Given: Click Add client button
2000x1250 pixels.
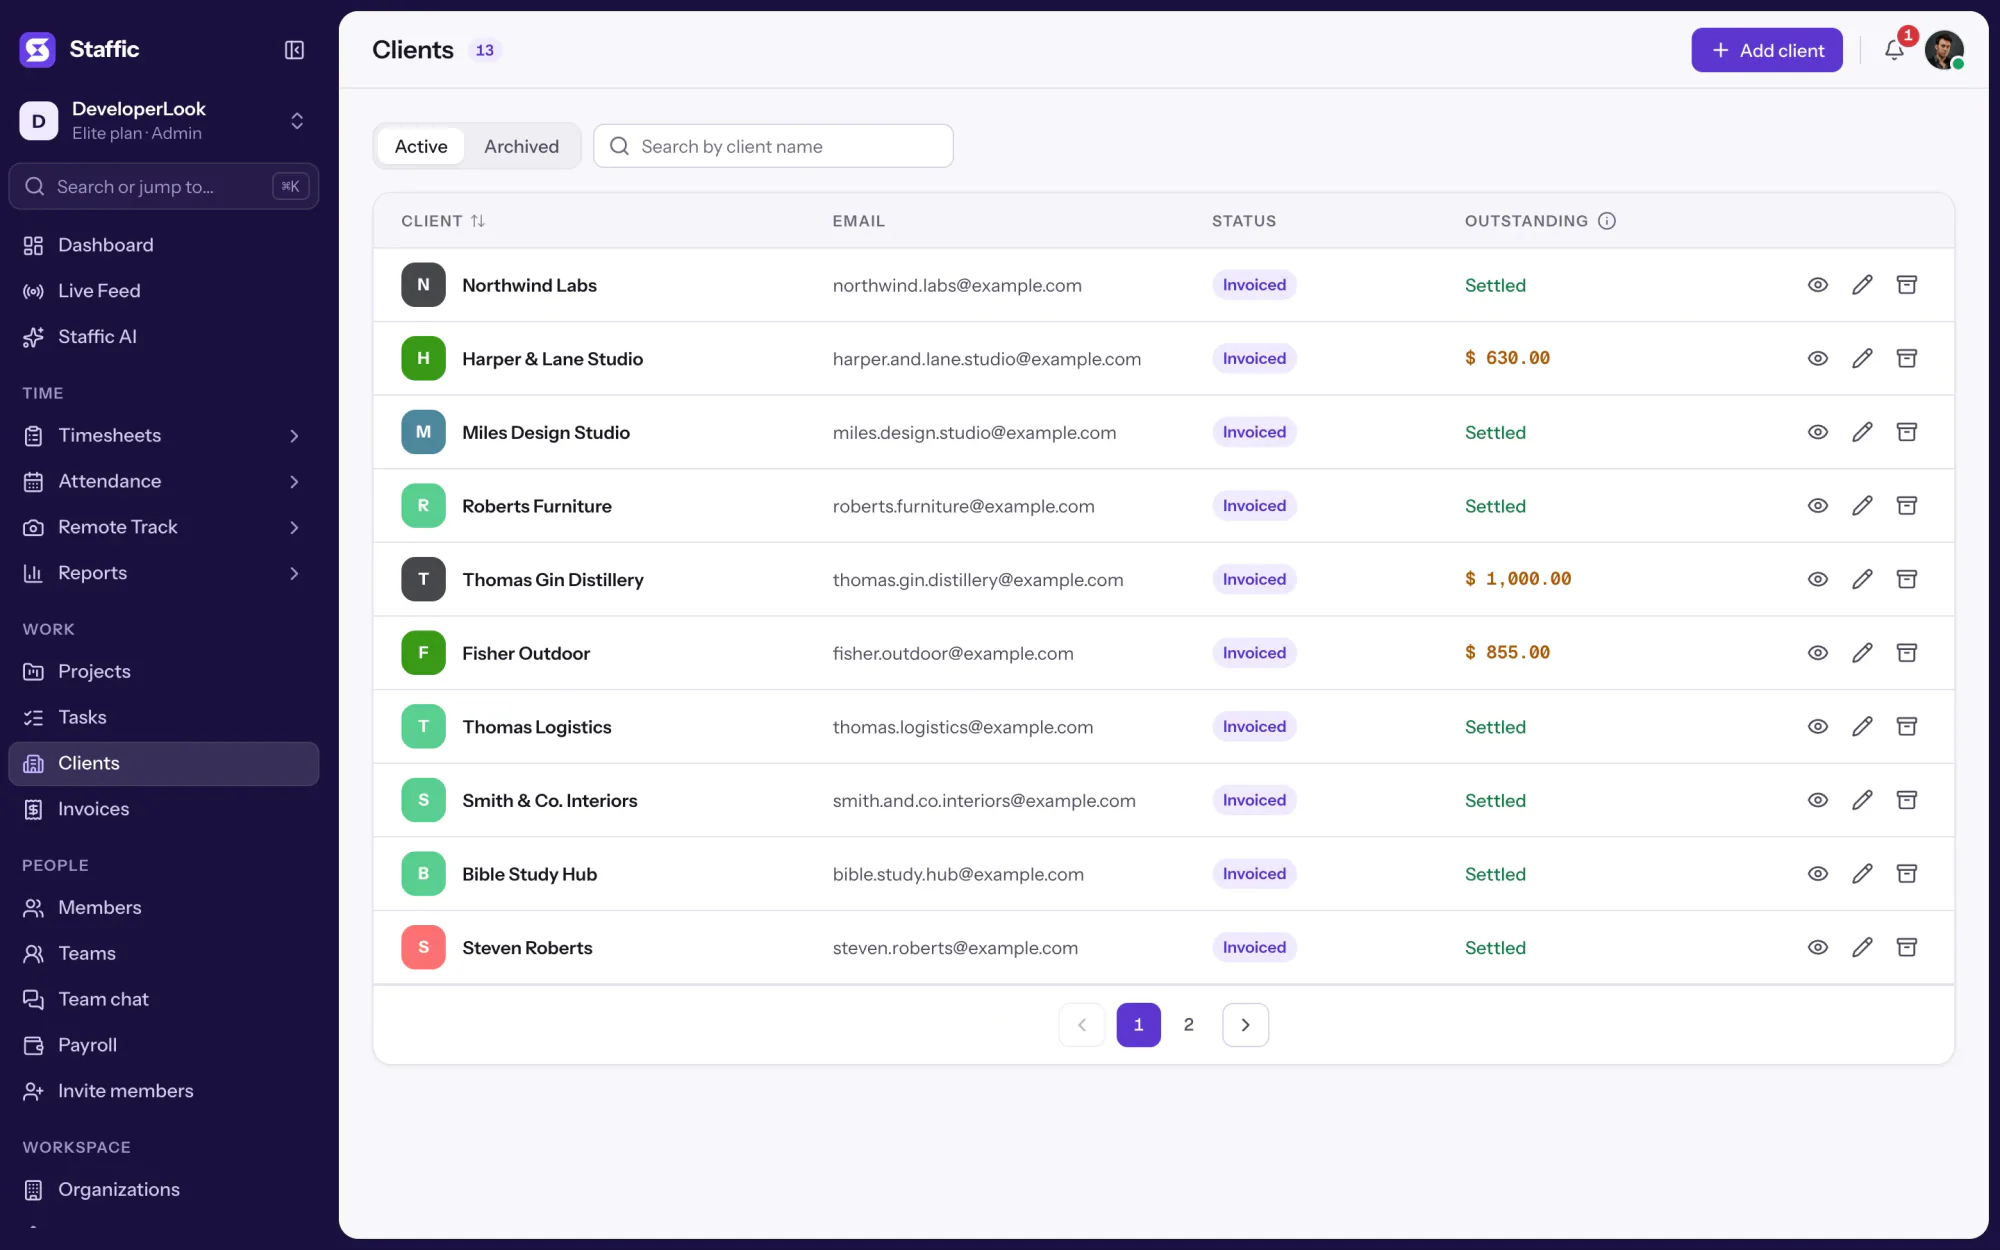Looking at the screenshot, I should coord(1767,50).
